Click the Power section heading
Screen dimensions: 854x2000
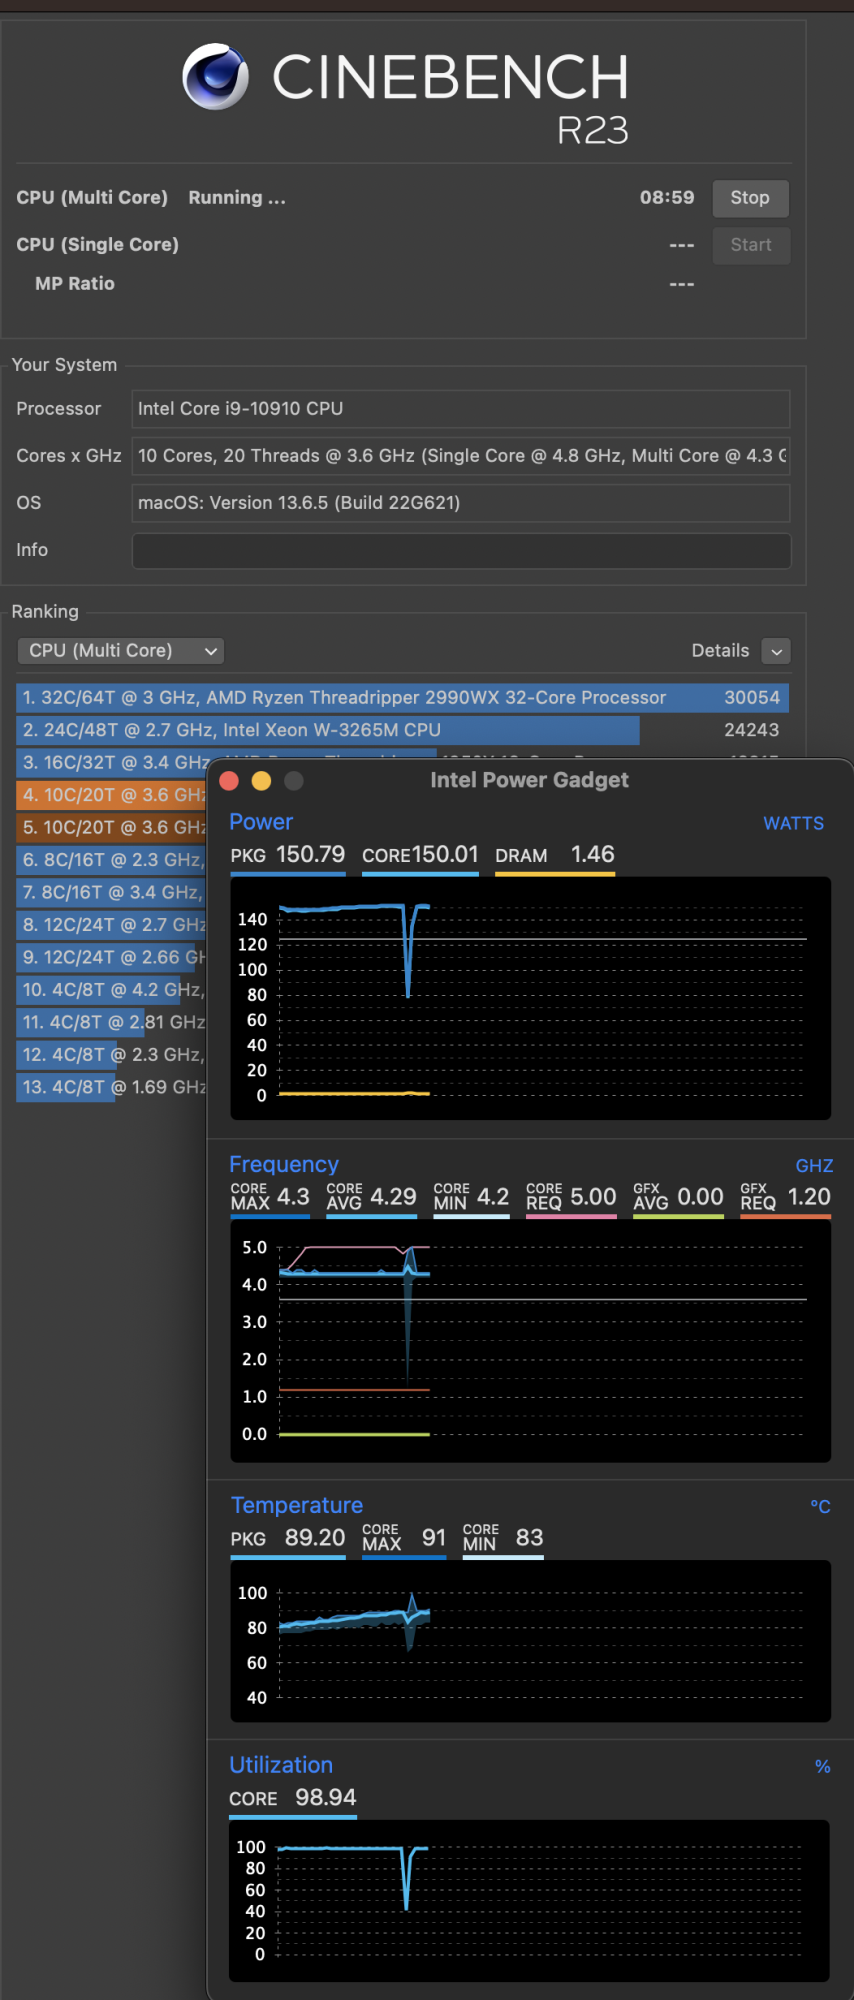[261, 822]
